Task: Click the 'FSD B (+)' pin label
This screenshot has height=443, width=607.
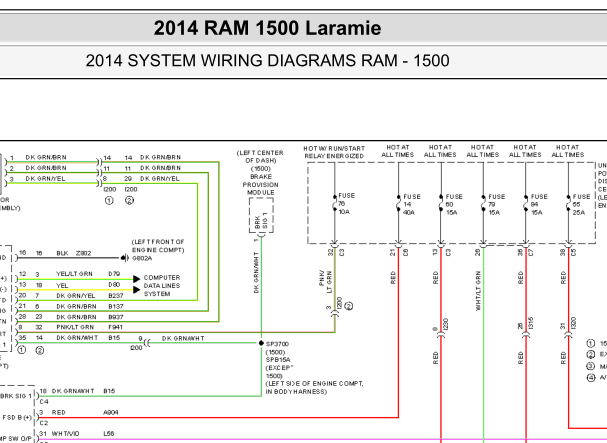Action: coord(17,418)
